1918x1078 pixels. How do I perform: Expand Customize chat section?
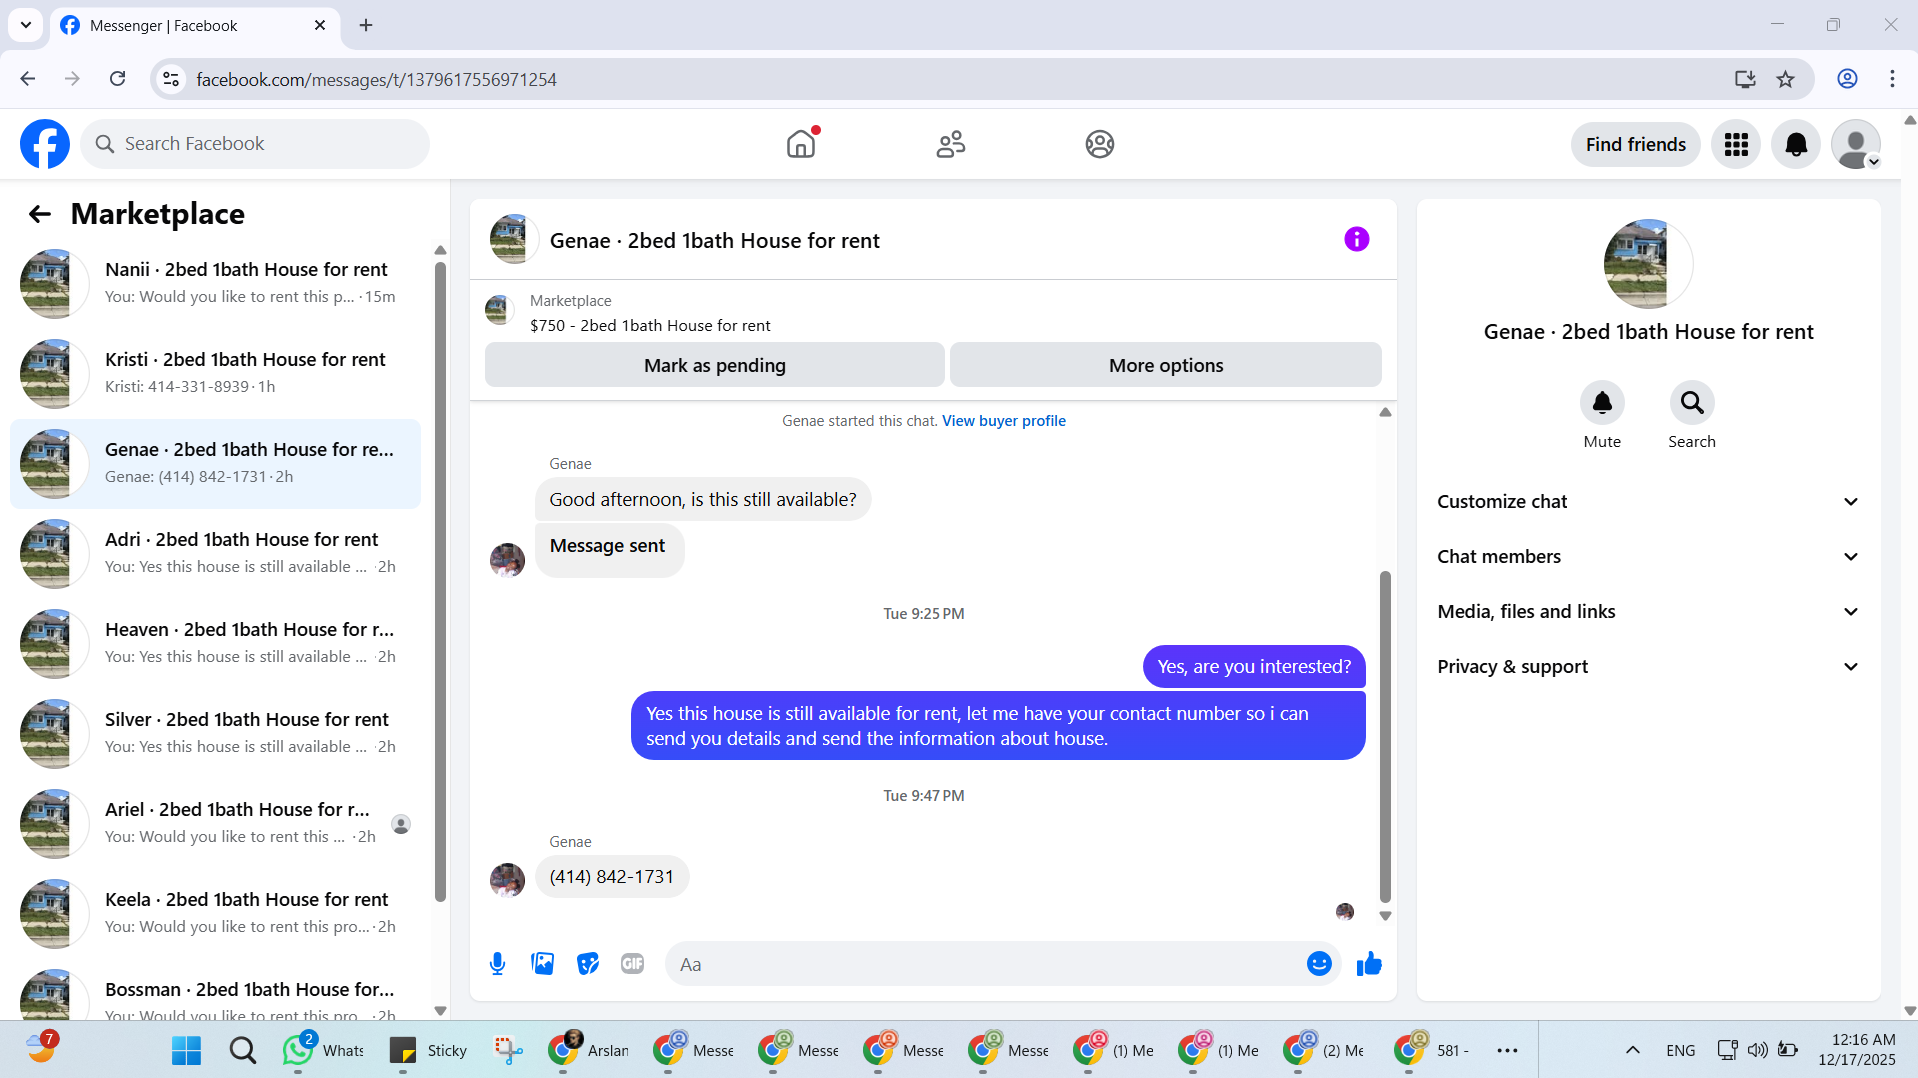point(1648,502)
